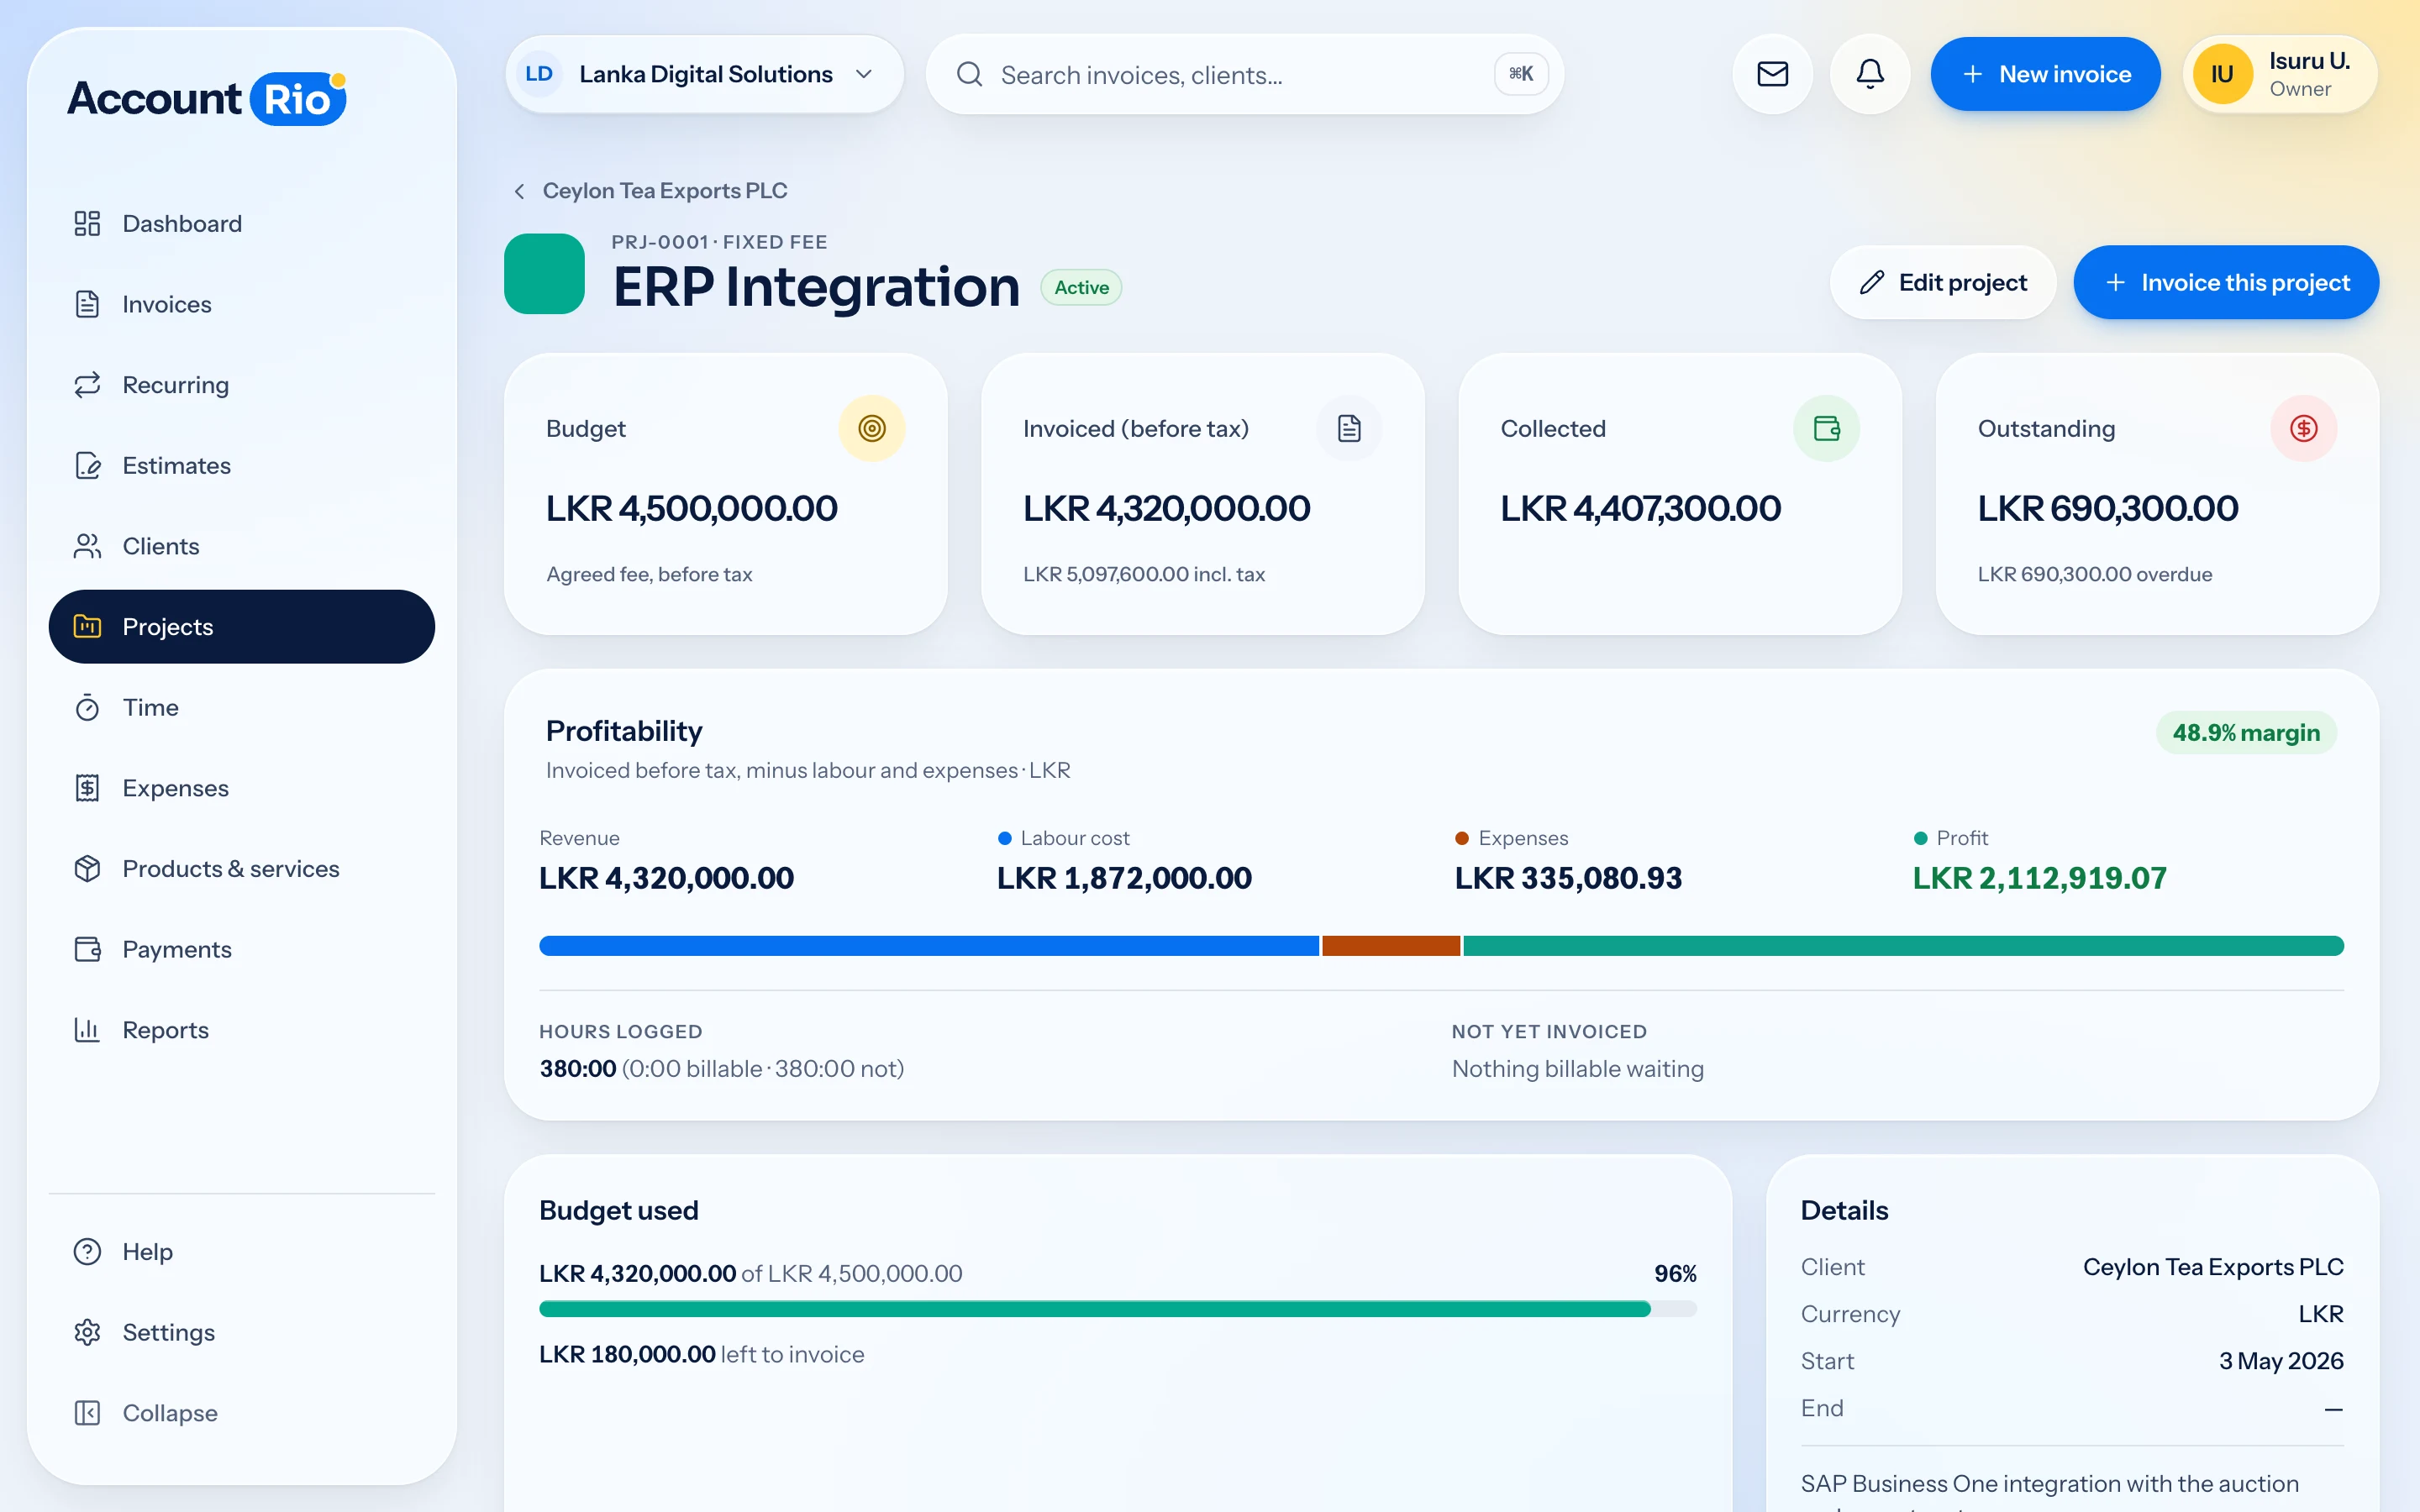Click Invoice this project button
This screenshot has height=1512, width=2420.
click(2226, 282)
